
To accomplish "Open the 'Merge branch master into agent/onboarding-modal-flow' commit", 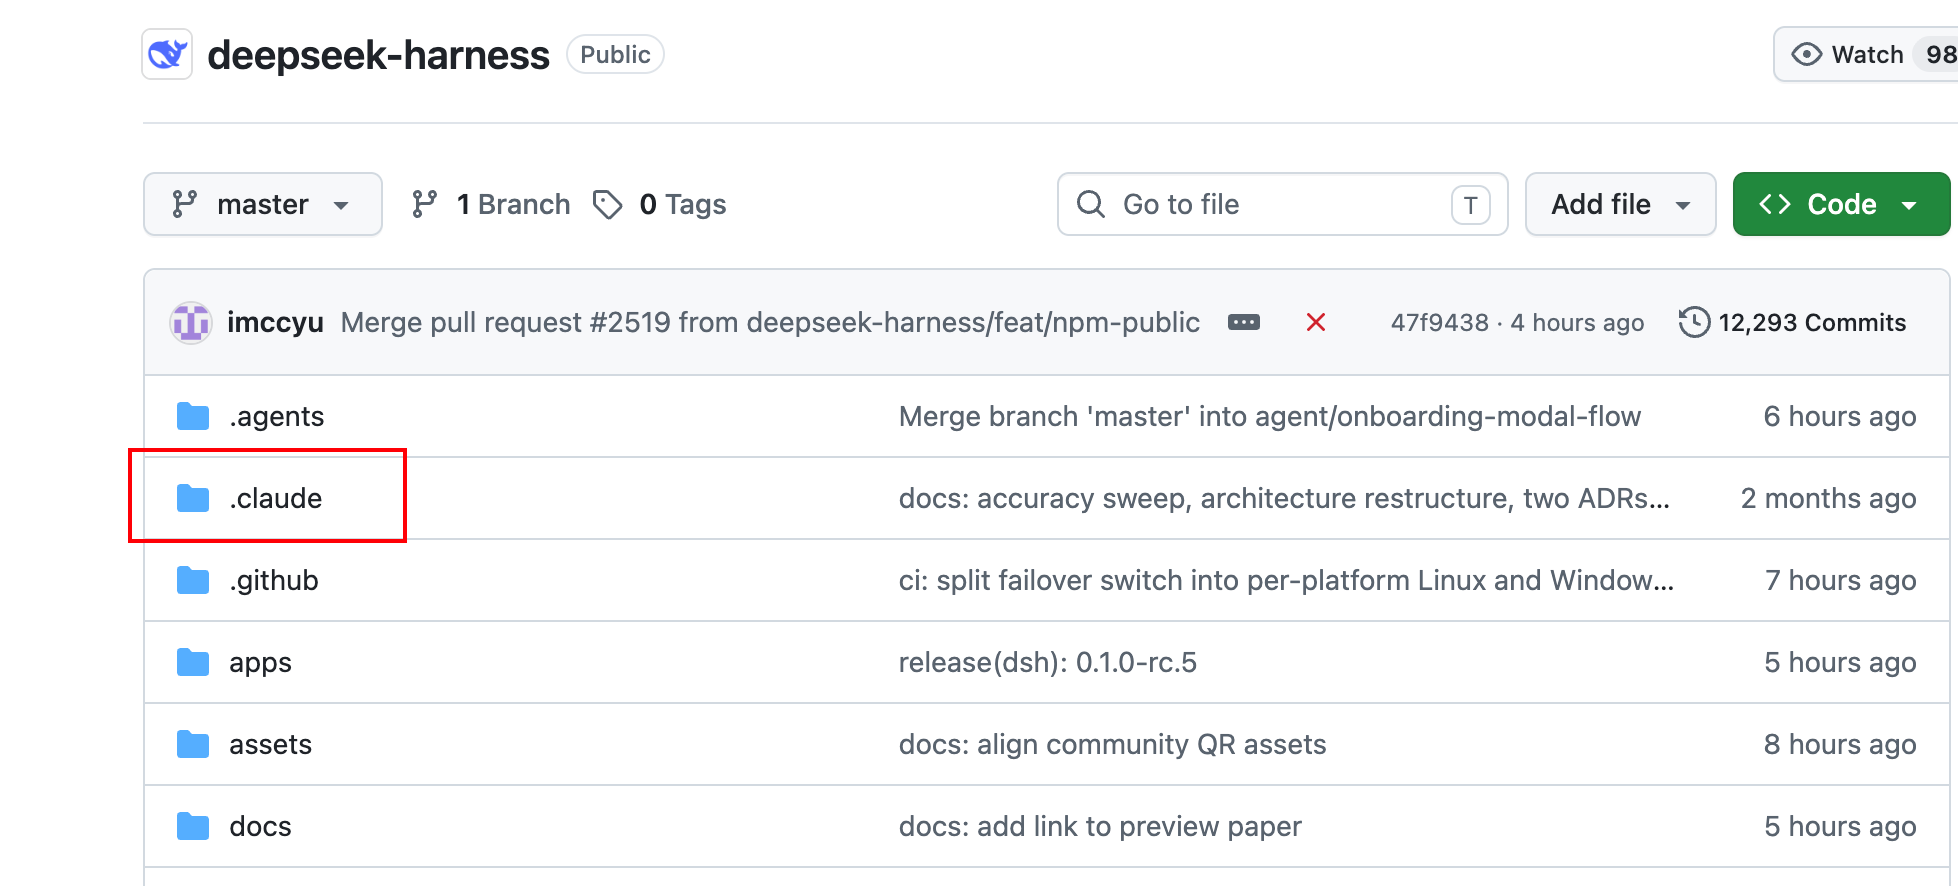I will (x=1270, y=416).
